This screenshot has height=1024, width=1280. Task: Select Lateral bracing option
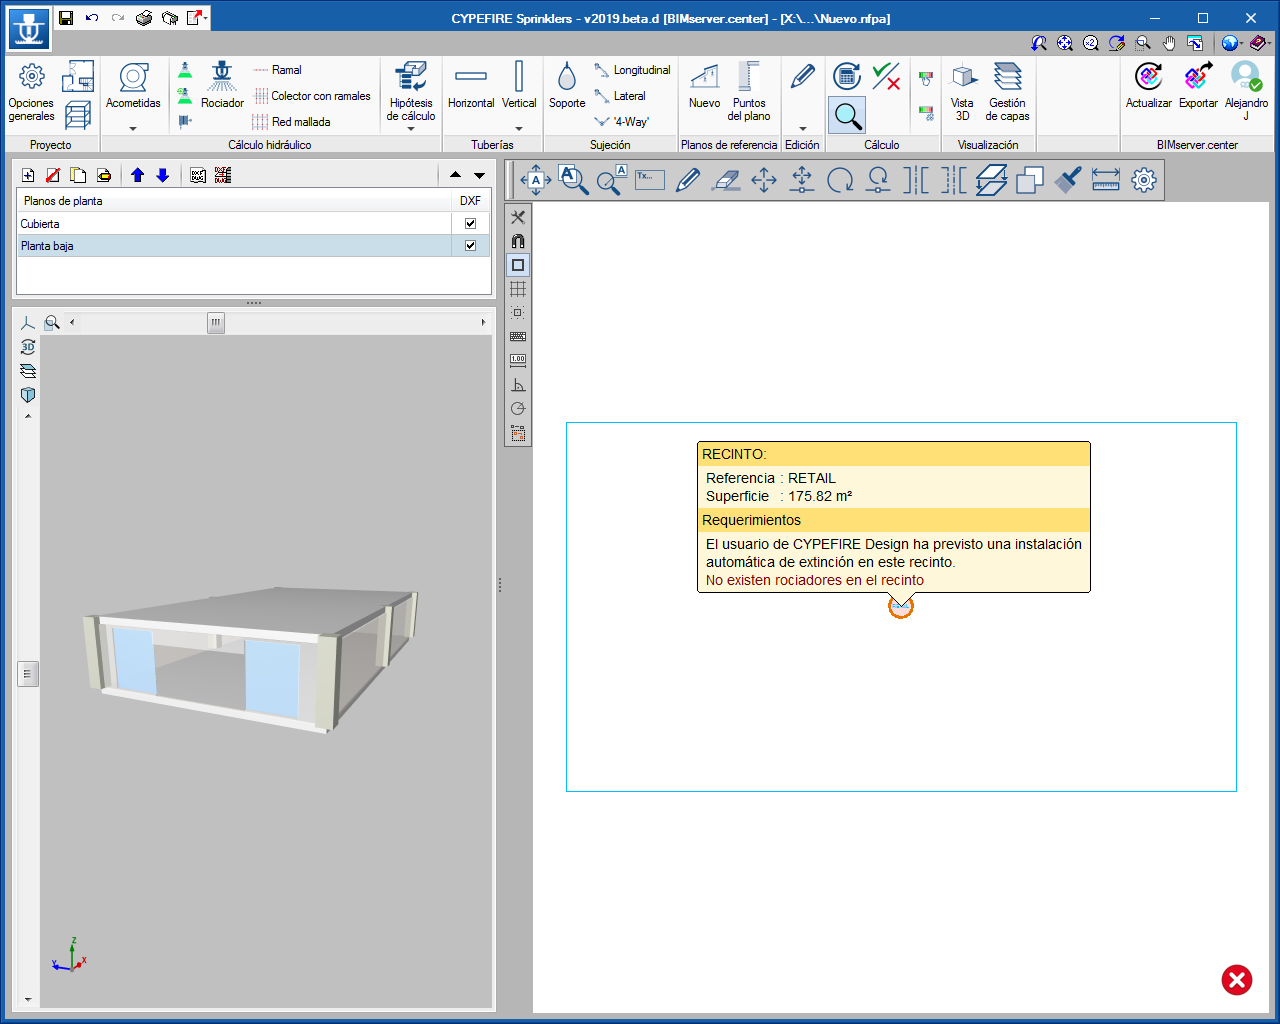[620, 96]
